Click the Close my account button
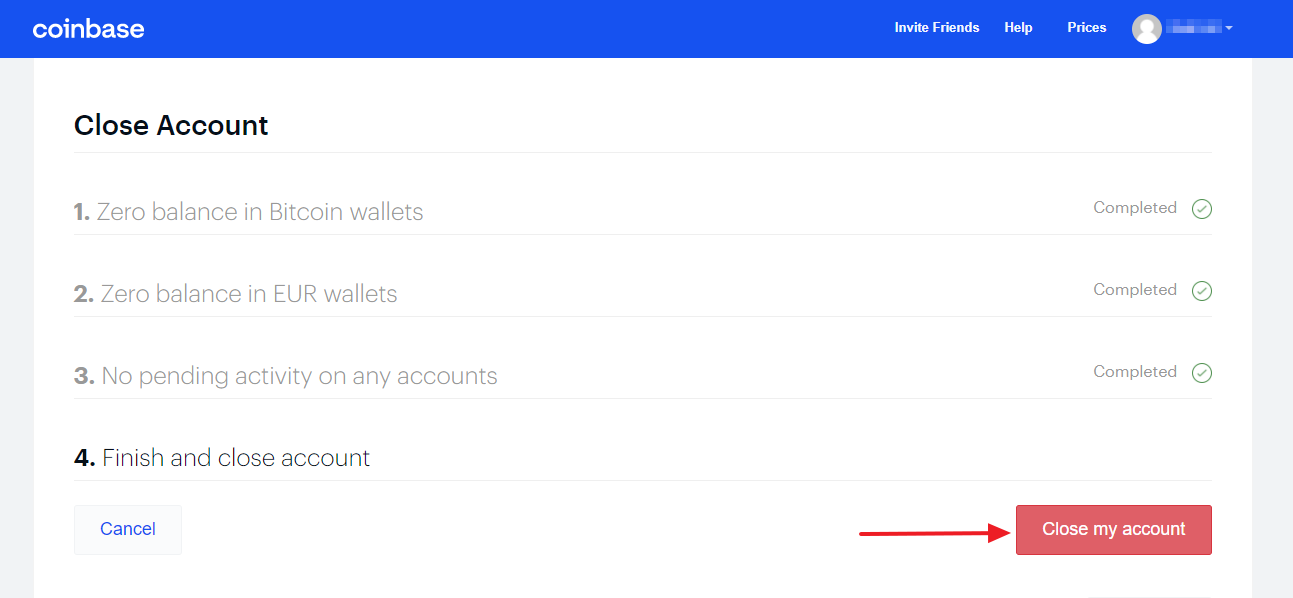1293x598 pixels. click(x=1113, y=529)
